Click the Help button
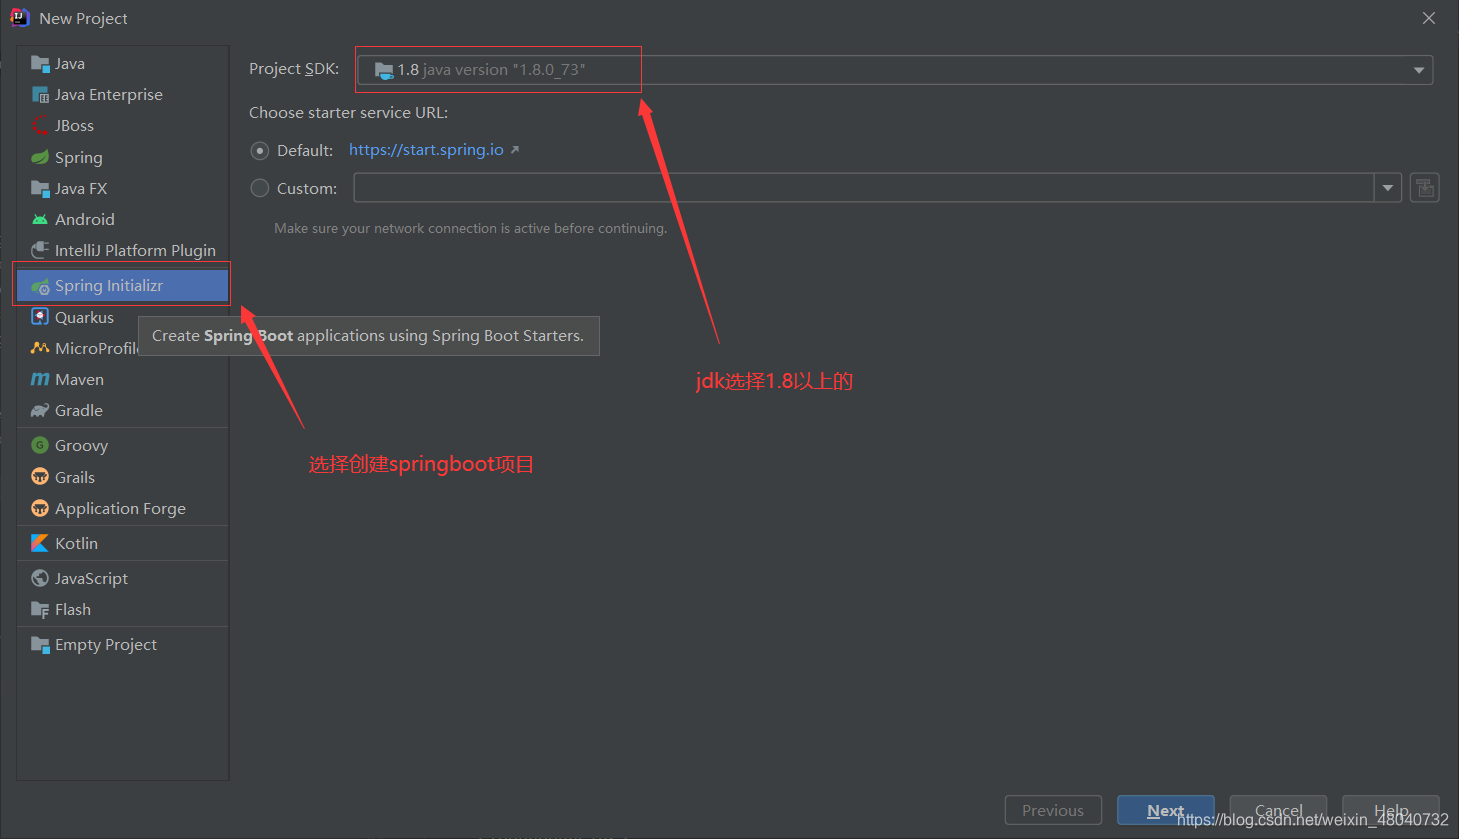The image size is (1459, 839). coord(1391,810)
